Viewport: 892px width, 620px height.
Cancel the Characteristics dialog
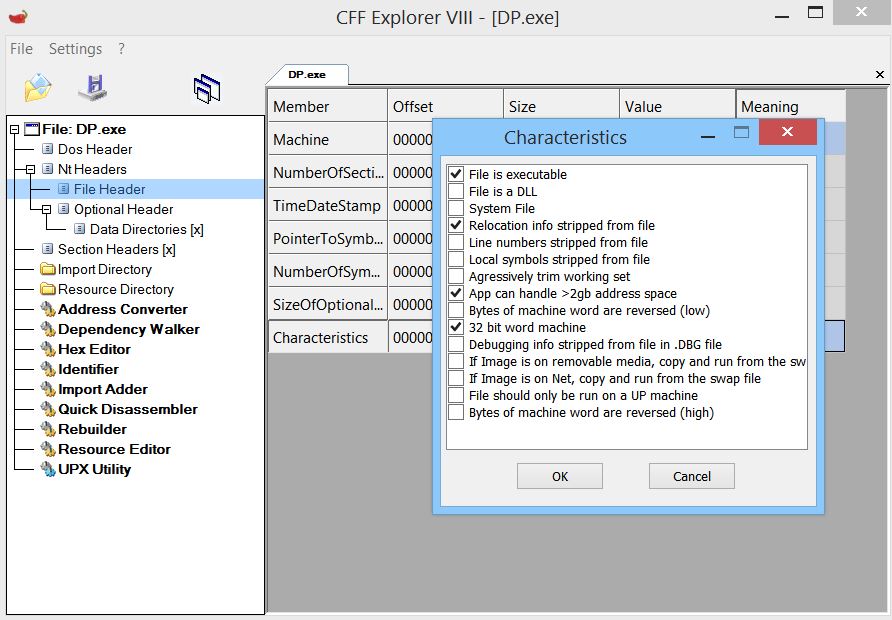[x=692, y=476]
